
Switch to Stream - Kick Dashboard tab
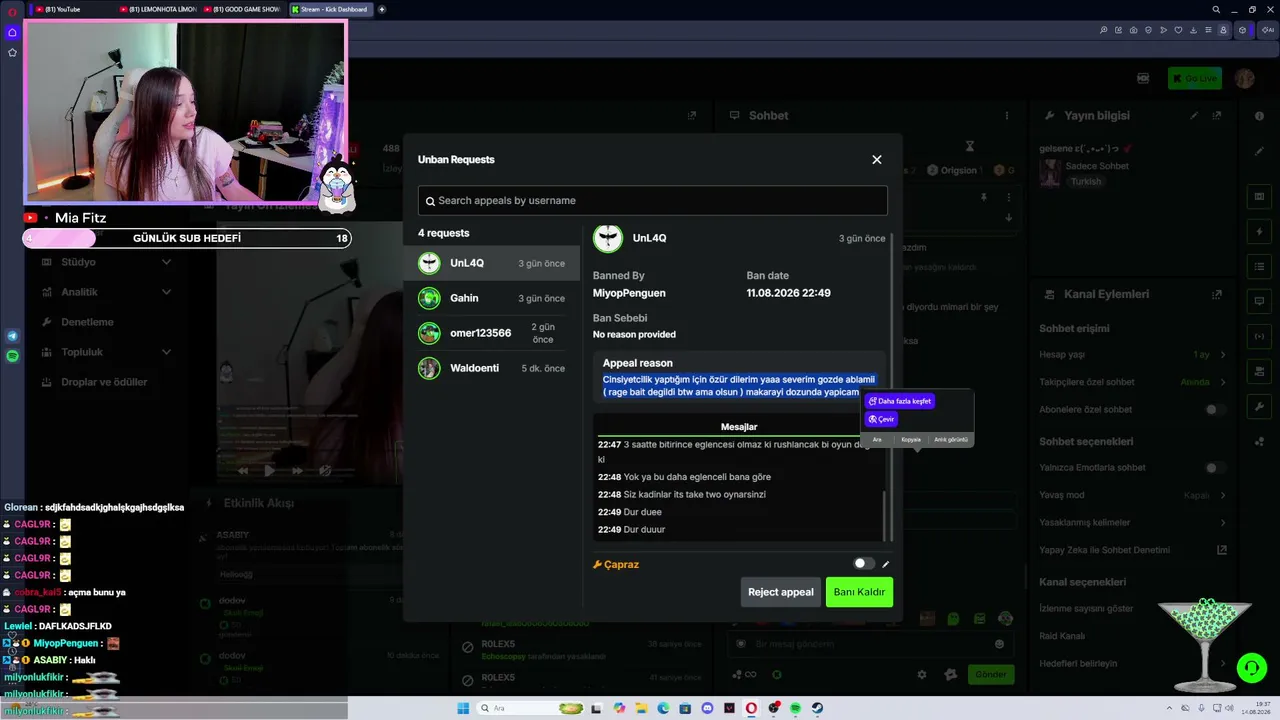click(330, 9)
